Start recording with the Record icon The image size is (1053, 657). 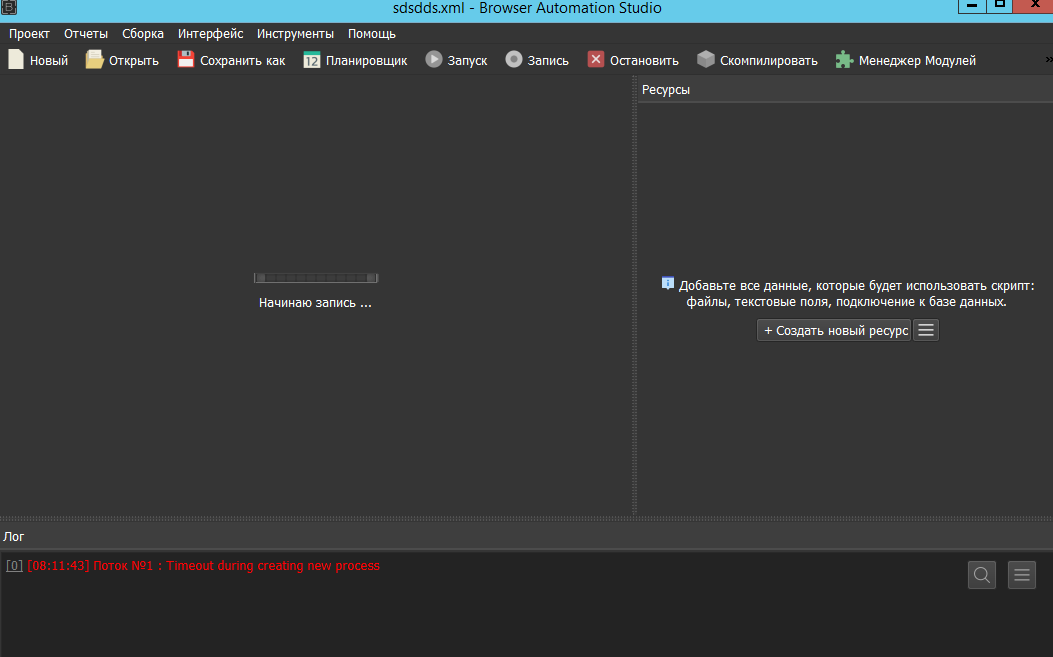tap(513, 60)
